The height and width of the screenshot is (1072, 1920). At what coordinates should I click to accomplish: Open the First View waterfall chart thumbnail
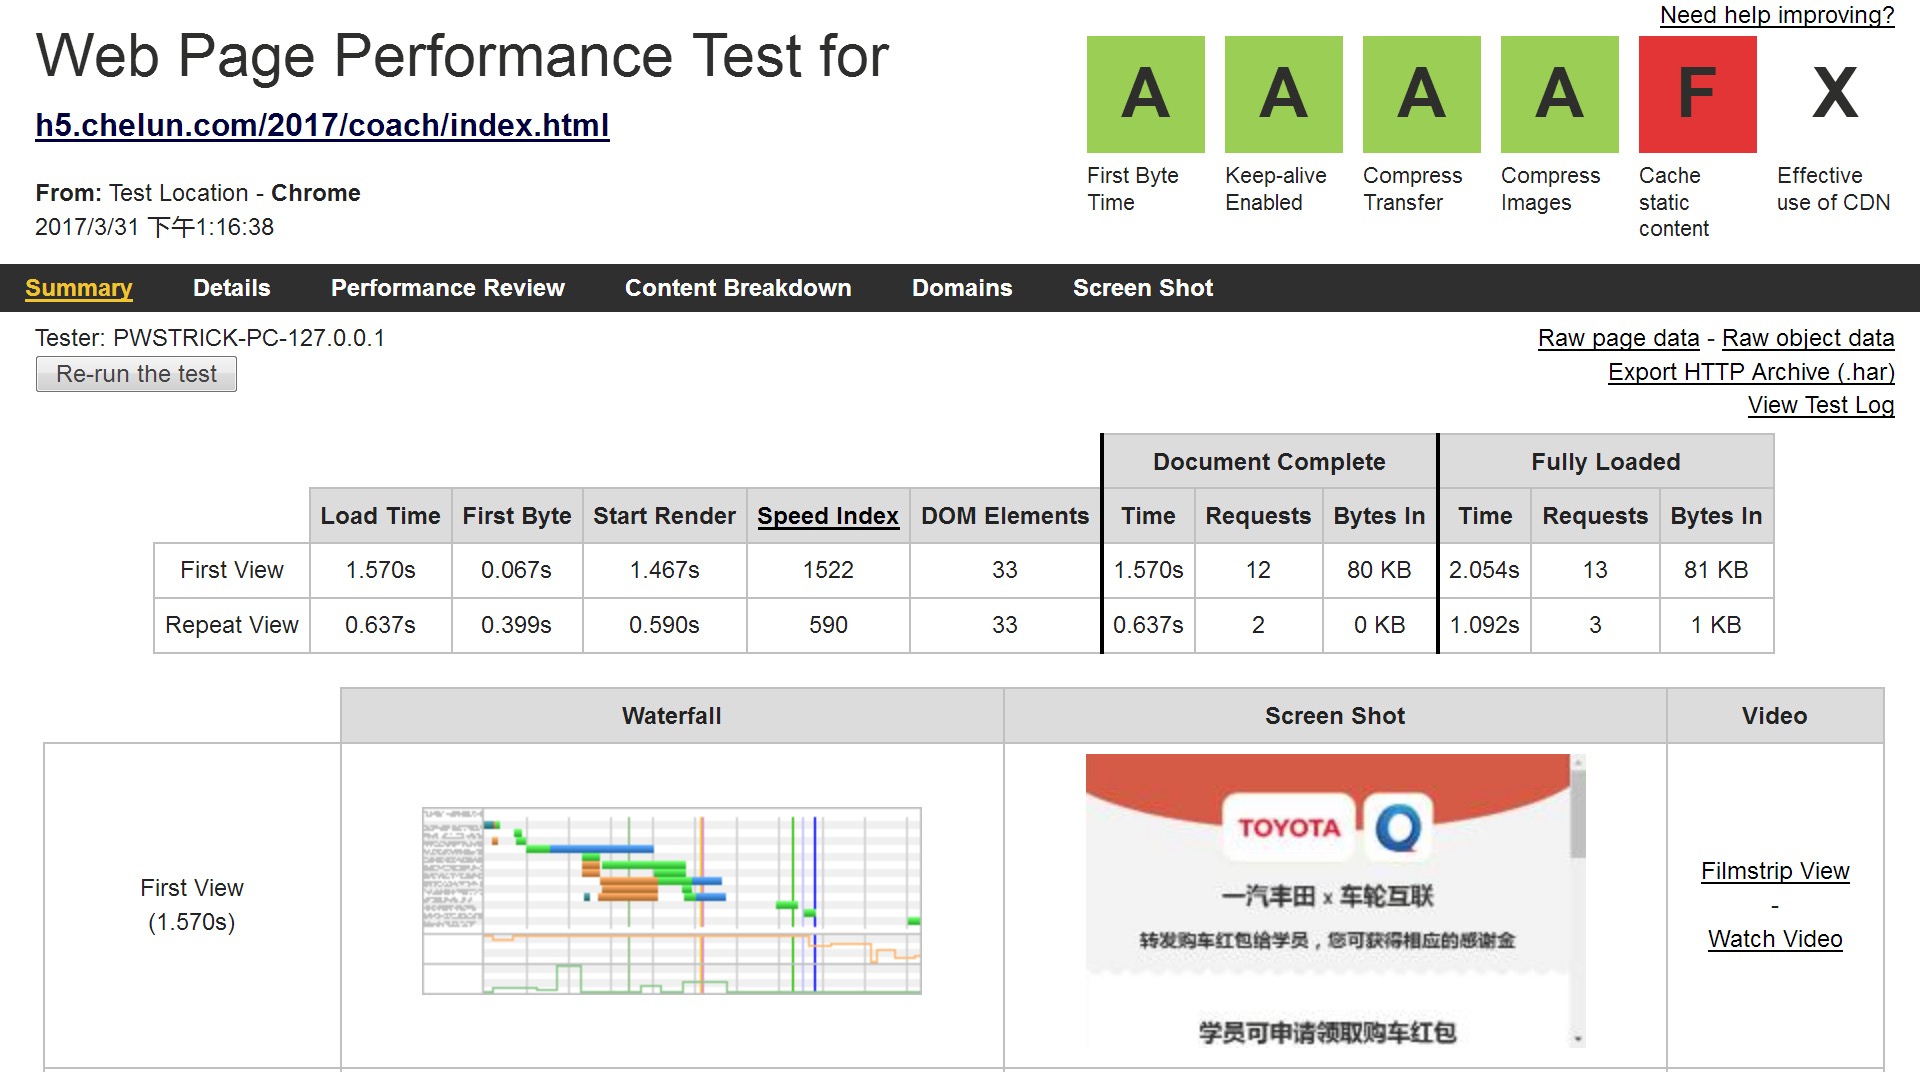point(672,901)
